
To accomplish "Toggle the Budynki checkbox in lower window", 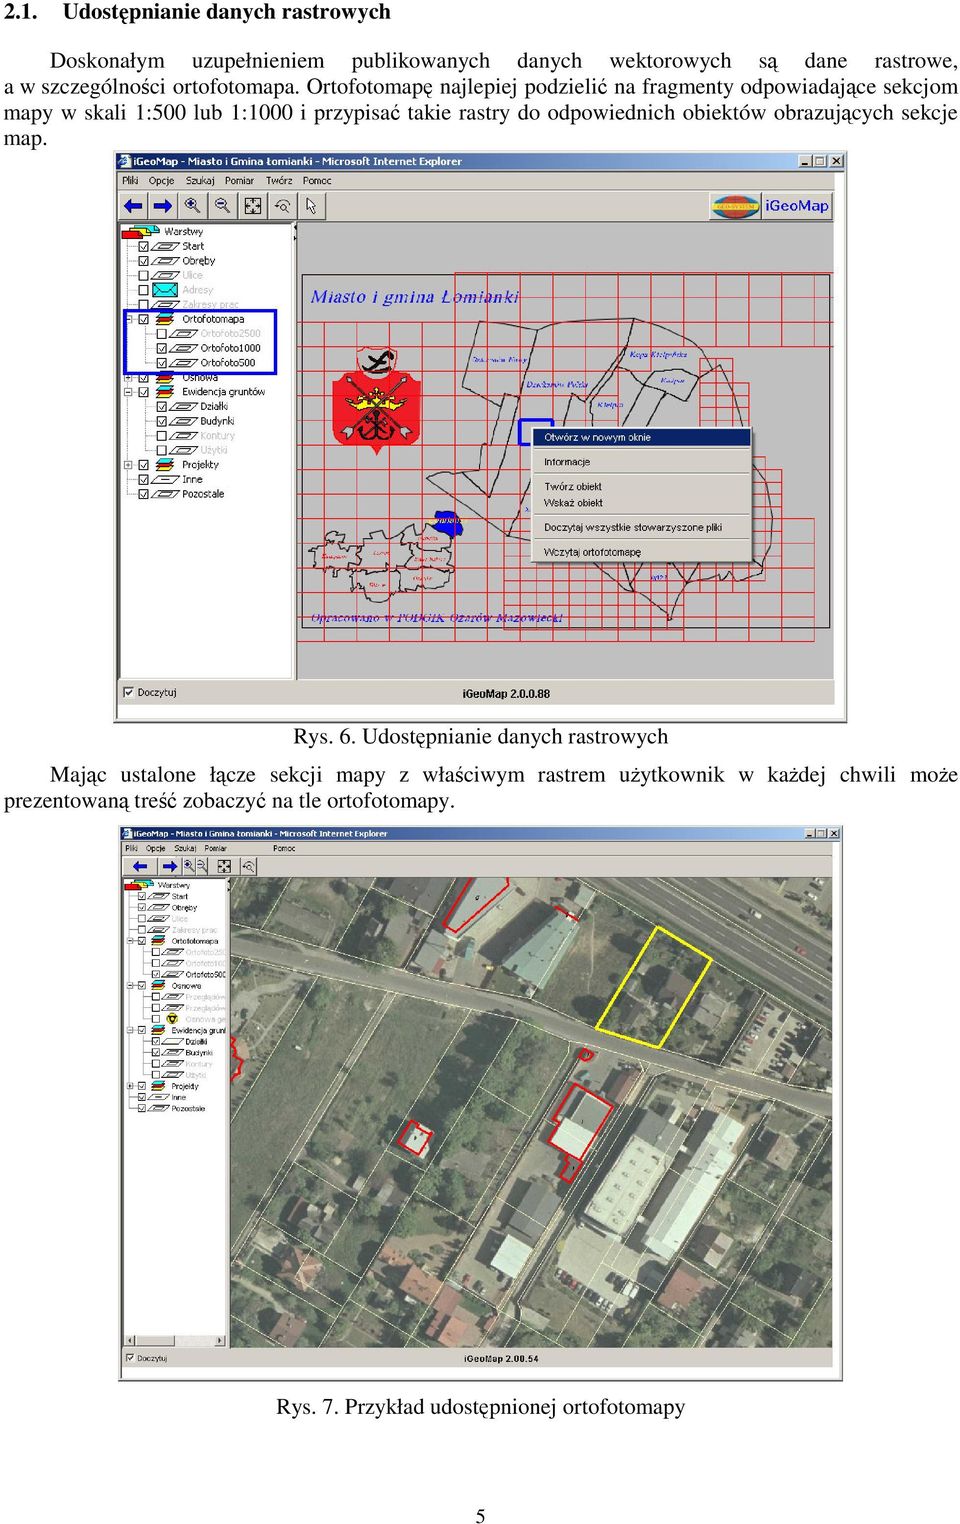I will pos(156,1053).
